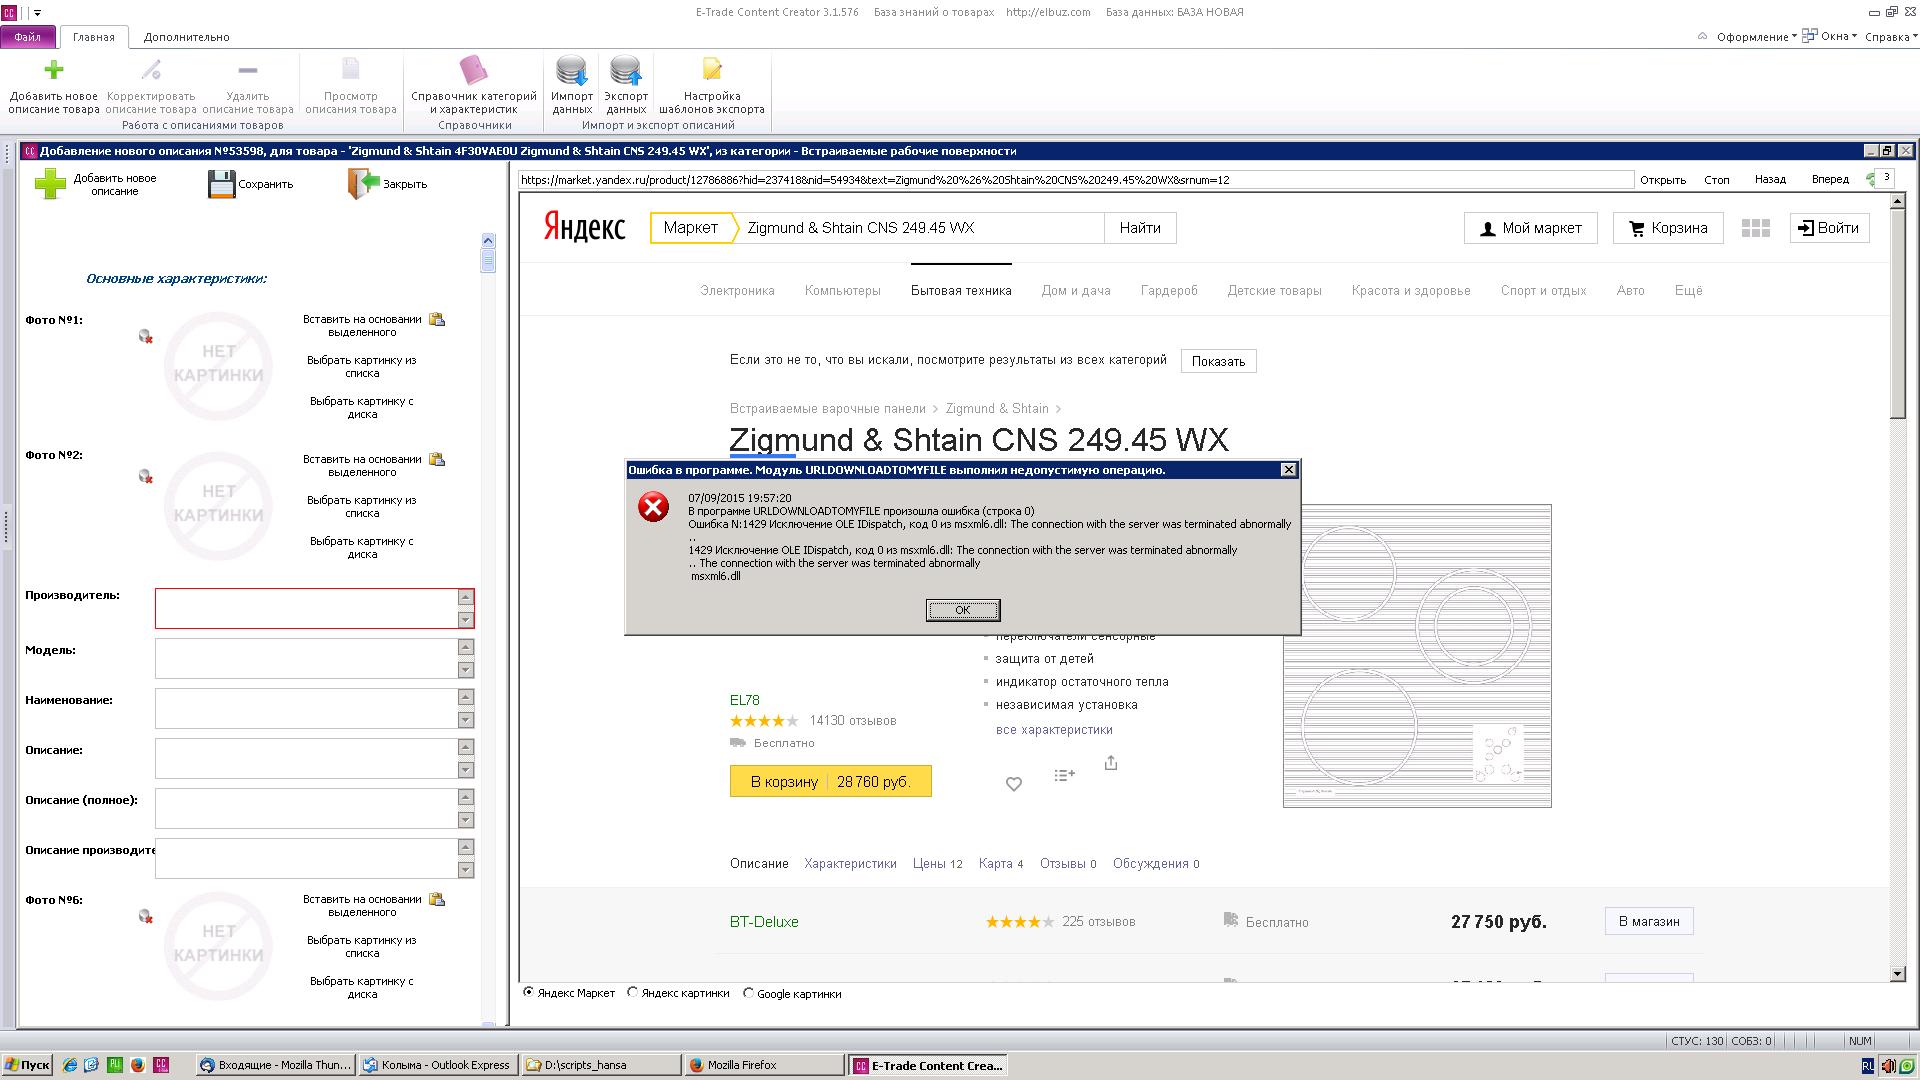Click the Import data database icon
Viewport: 1920px width, 1080px height.
point(572,71)
